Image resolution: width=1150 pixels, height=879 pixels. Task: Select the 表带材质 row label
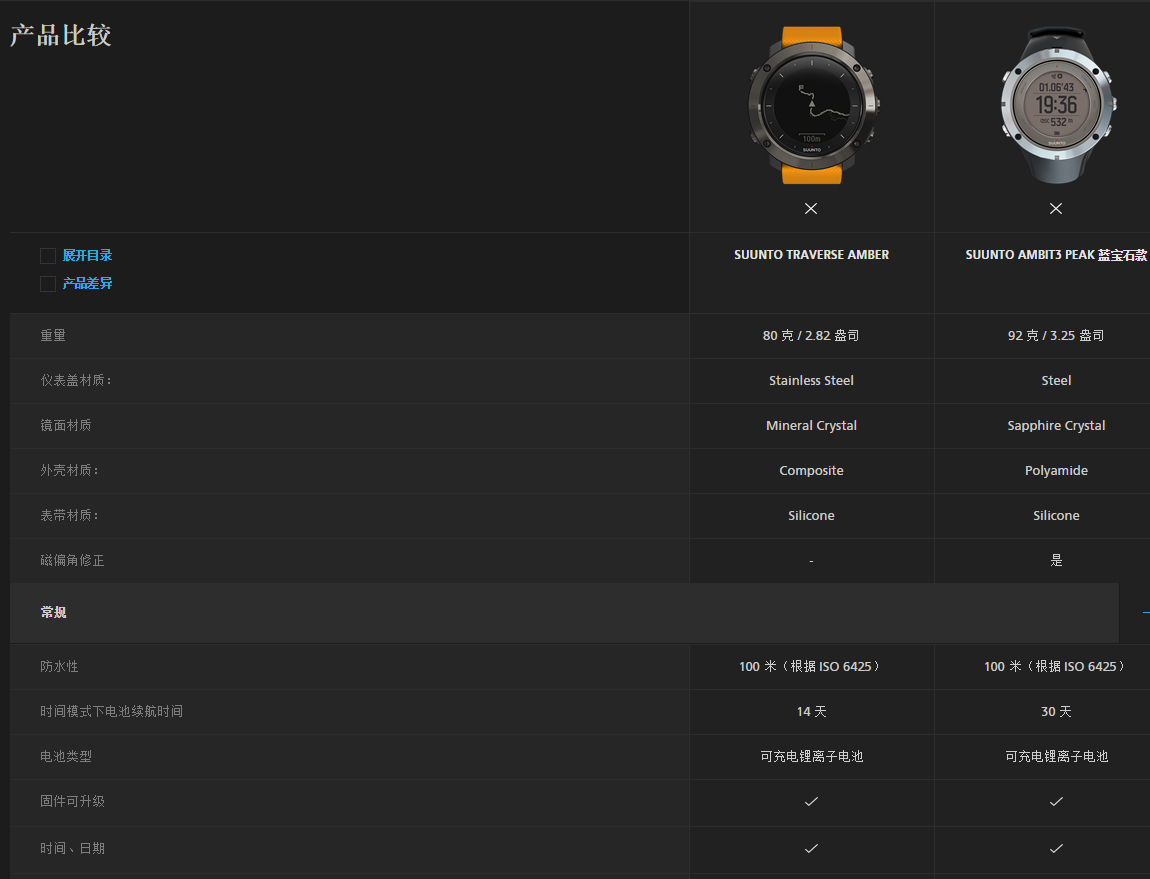coord(69,515)
